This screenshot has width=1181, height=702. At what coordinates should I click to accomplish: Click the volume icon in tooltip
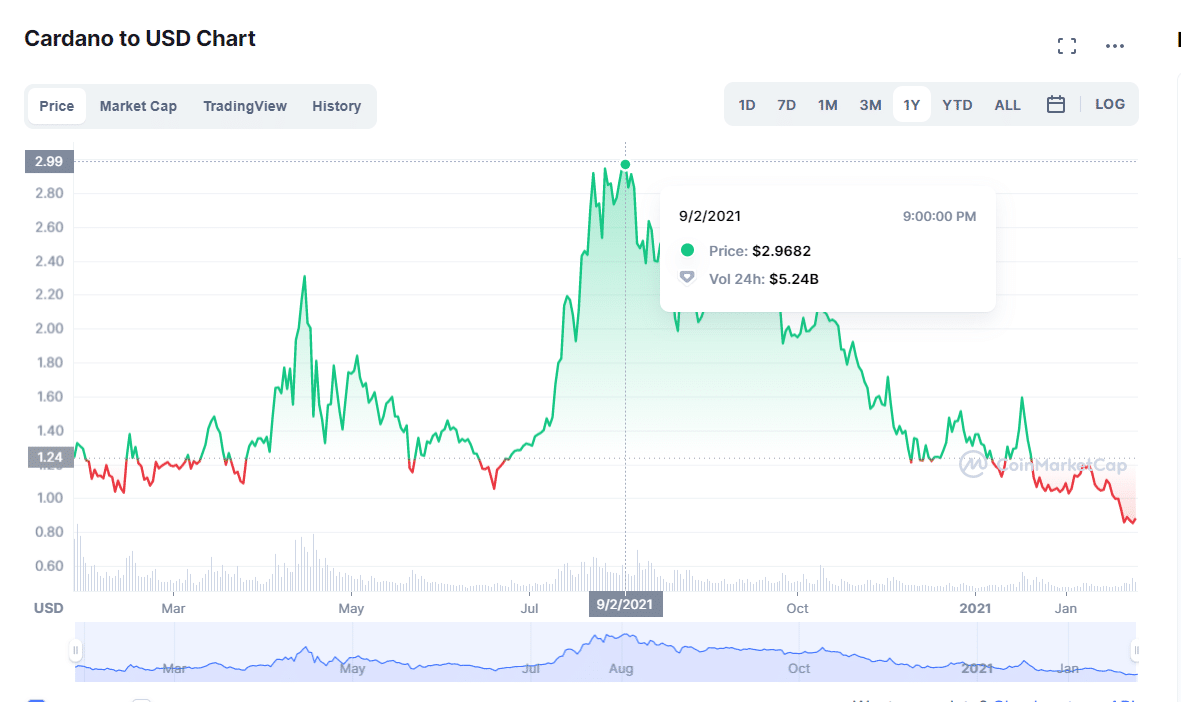[686, 278]
